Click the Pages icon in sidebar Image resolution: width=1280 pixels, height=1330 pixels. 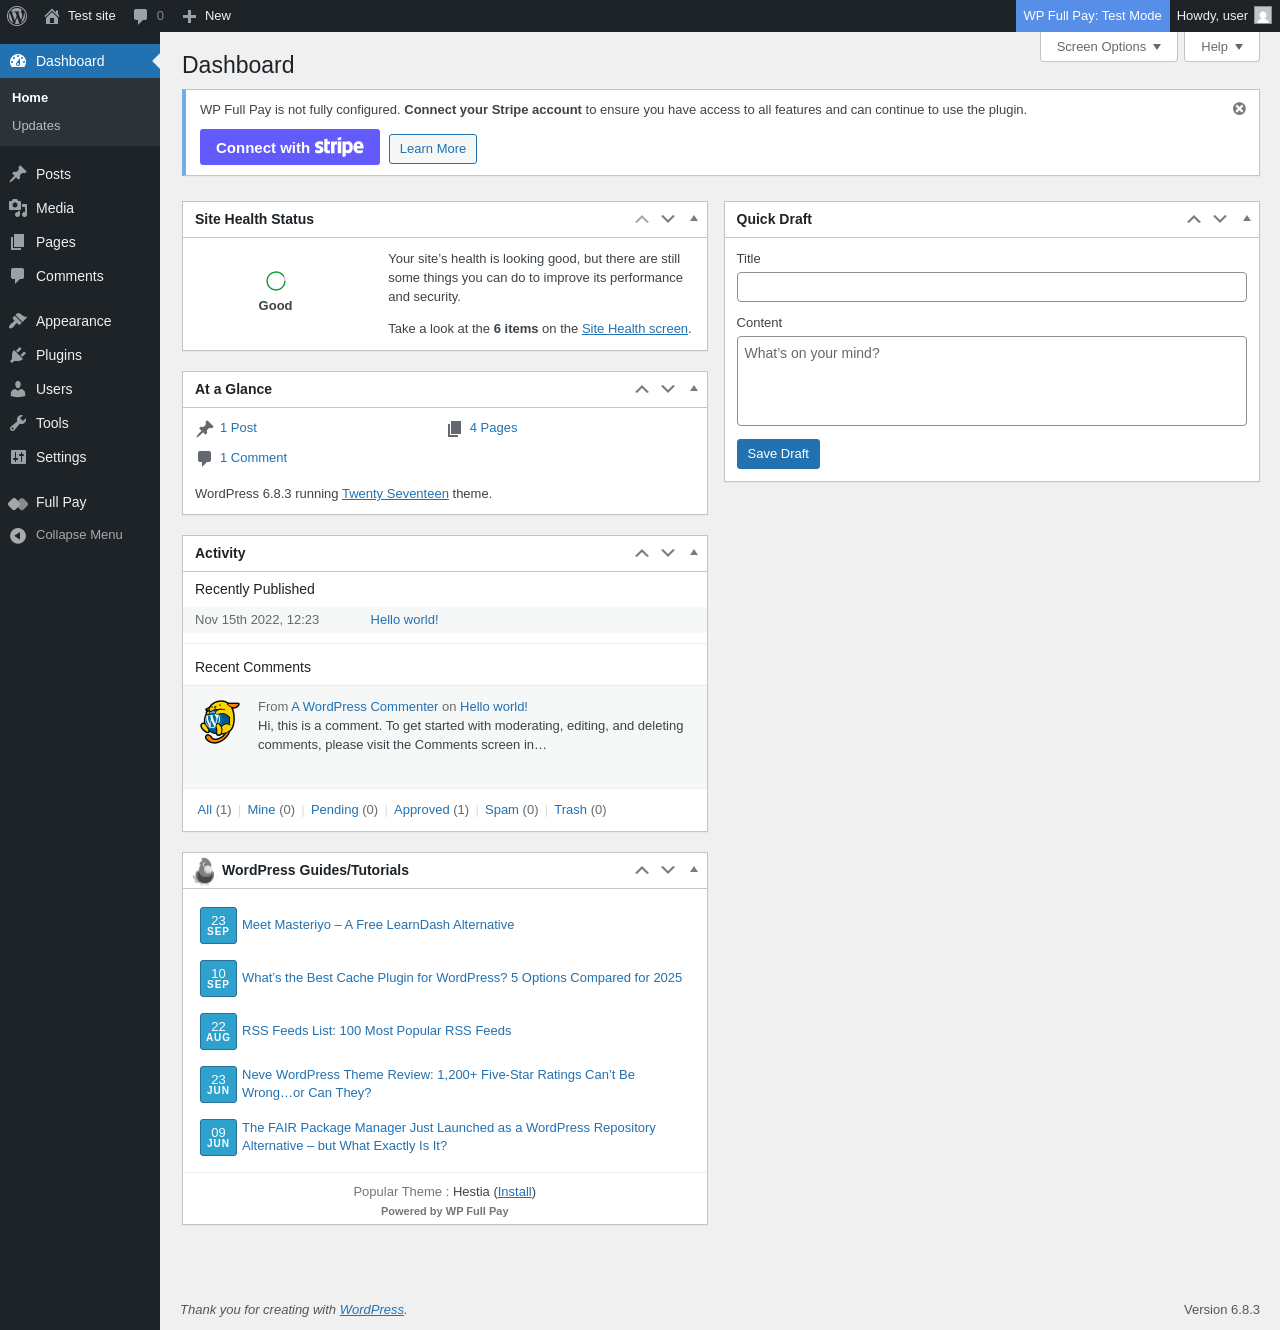click(18, 242)
